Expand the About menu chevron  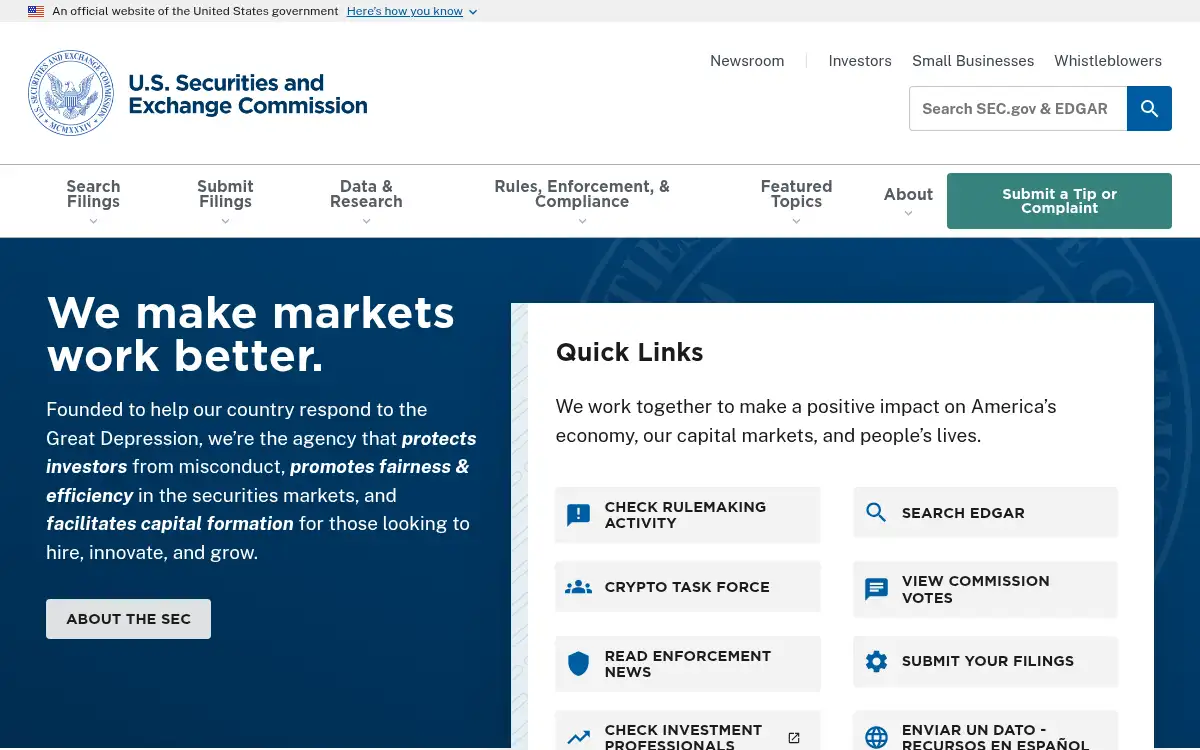coord(908,213)
